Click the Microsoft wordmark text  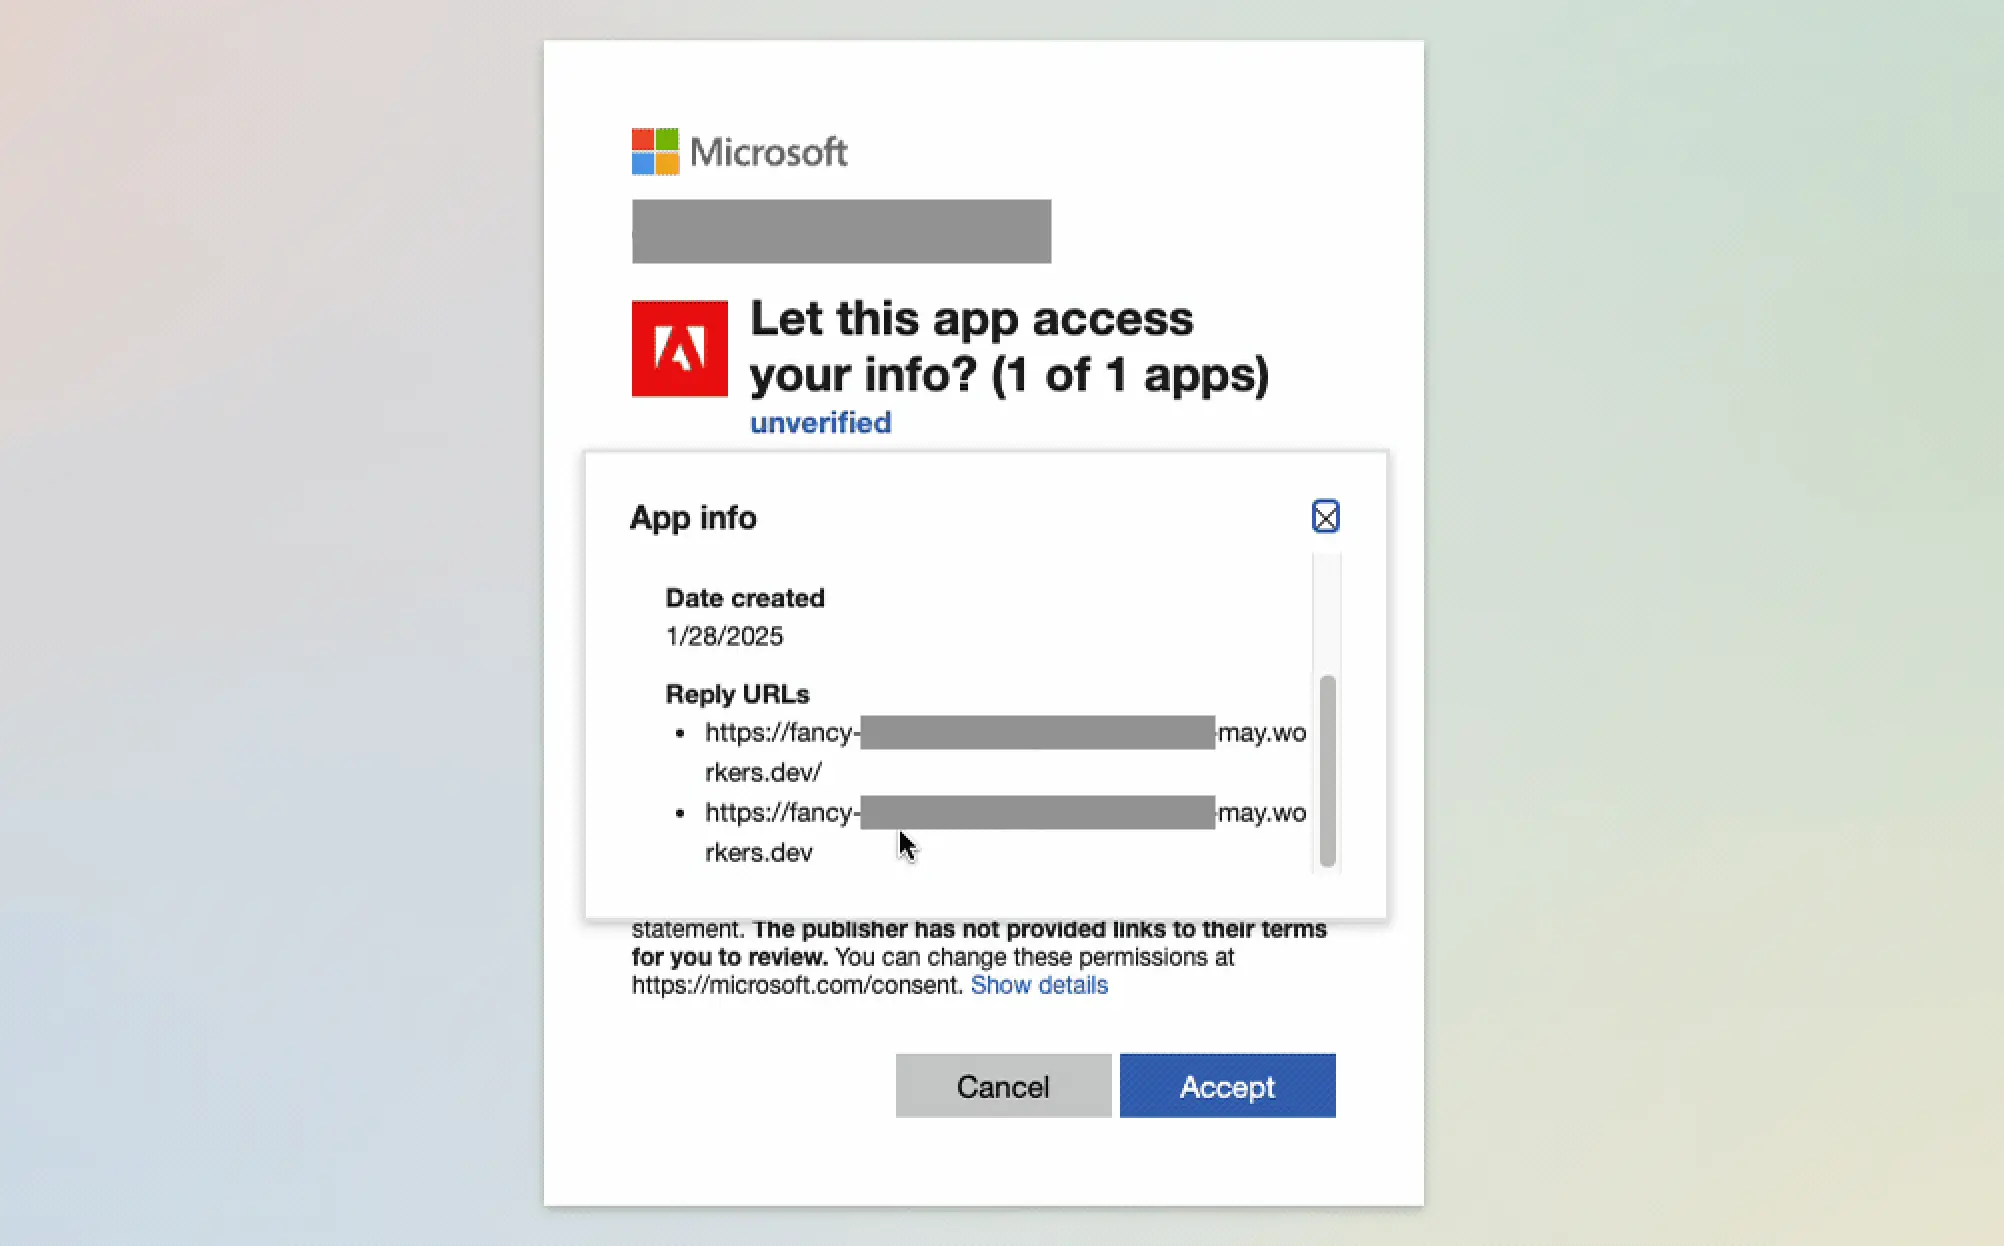pyautogui.click(x=768, y=152)
